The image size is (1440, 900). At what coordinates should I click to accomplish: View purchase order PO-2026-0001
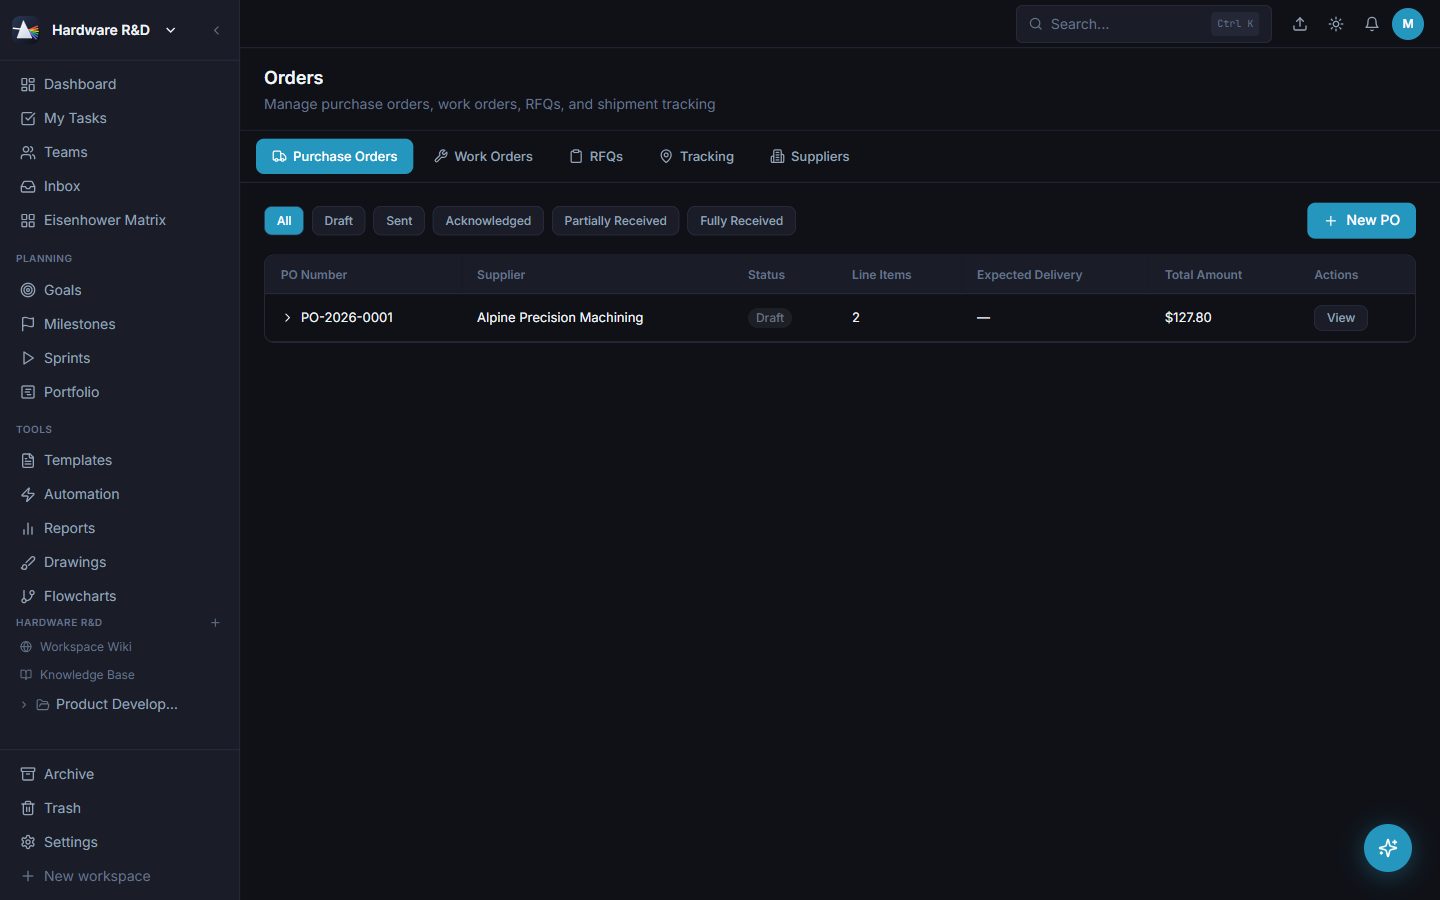(x=1340, y=318)
